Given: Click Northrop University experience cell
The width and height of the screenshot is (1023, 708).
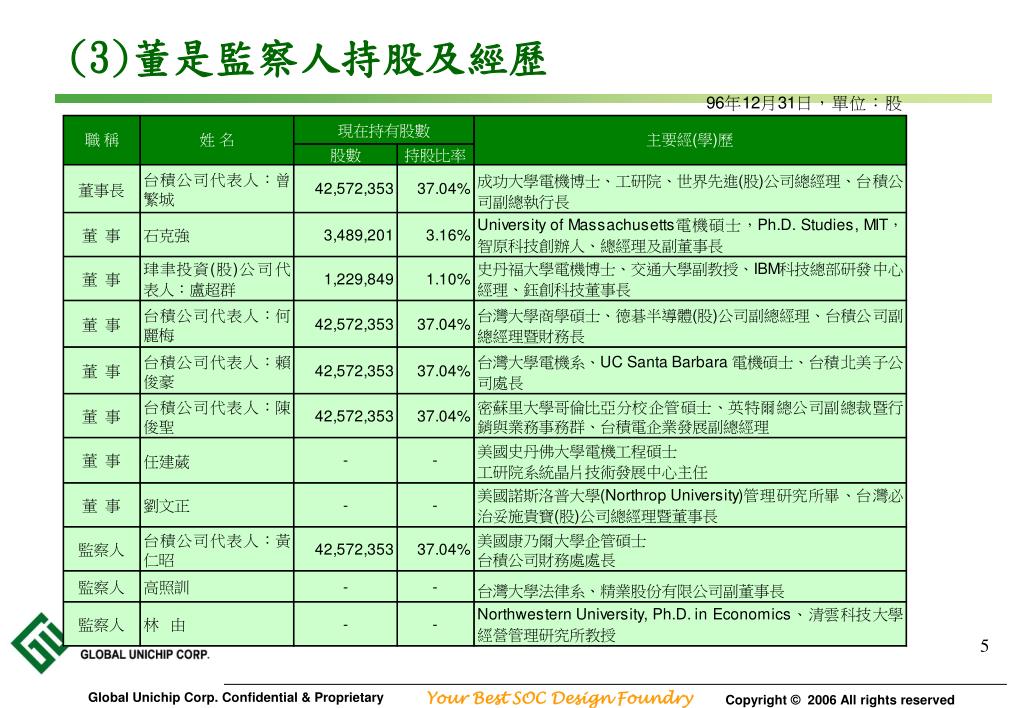Looking at the screenshot, I should tap(690, 506).
